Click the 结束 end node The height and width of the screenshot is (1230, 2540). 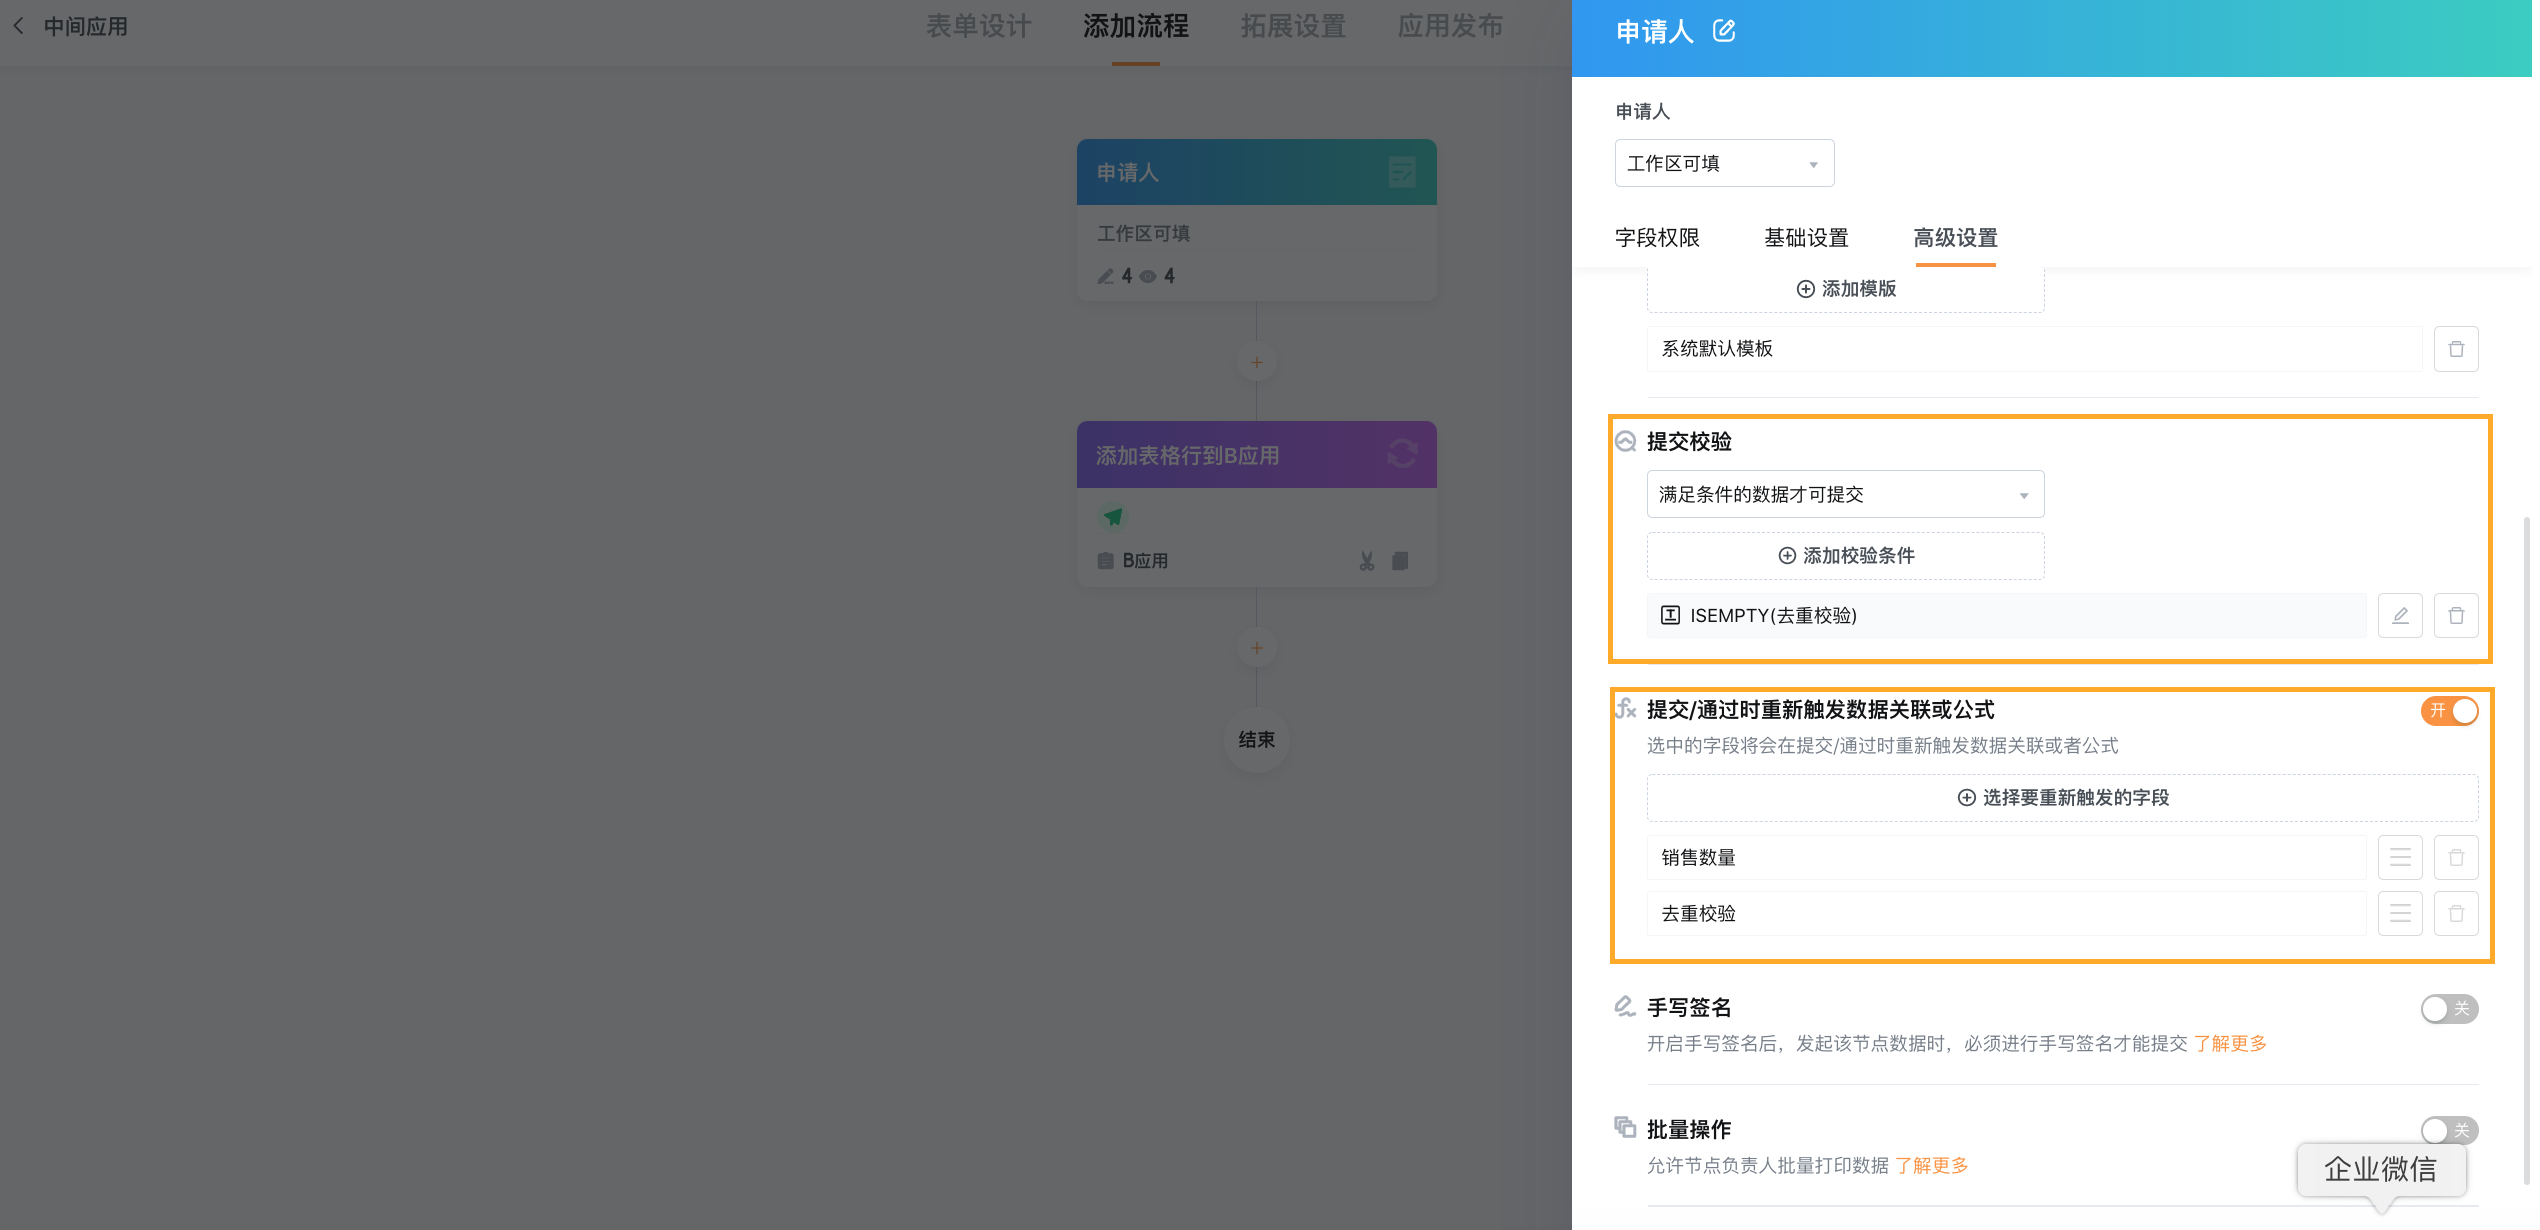tap(1257, 740)
